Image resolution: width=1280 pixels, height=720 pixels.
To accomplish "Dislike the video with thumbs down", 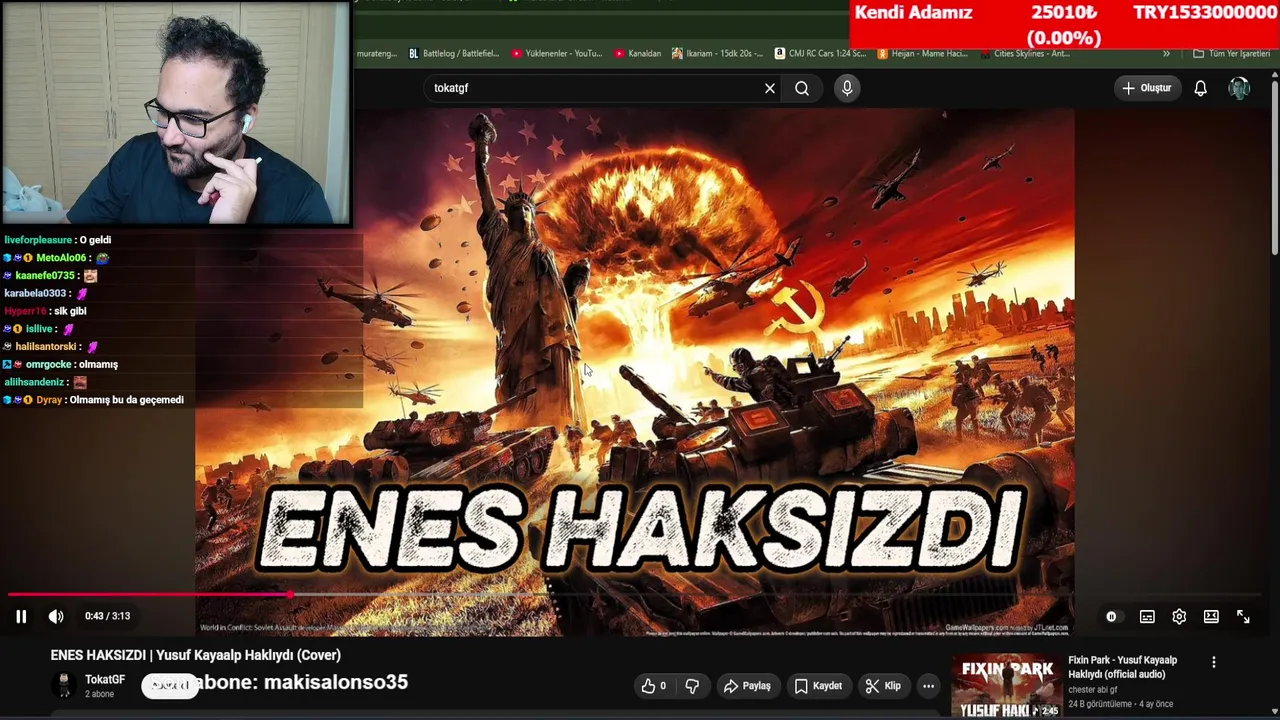I will 691,686.
